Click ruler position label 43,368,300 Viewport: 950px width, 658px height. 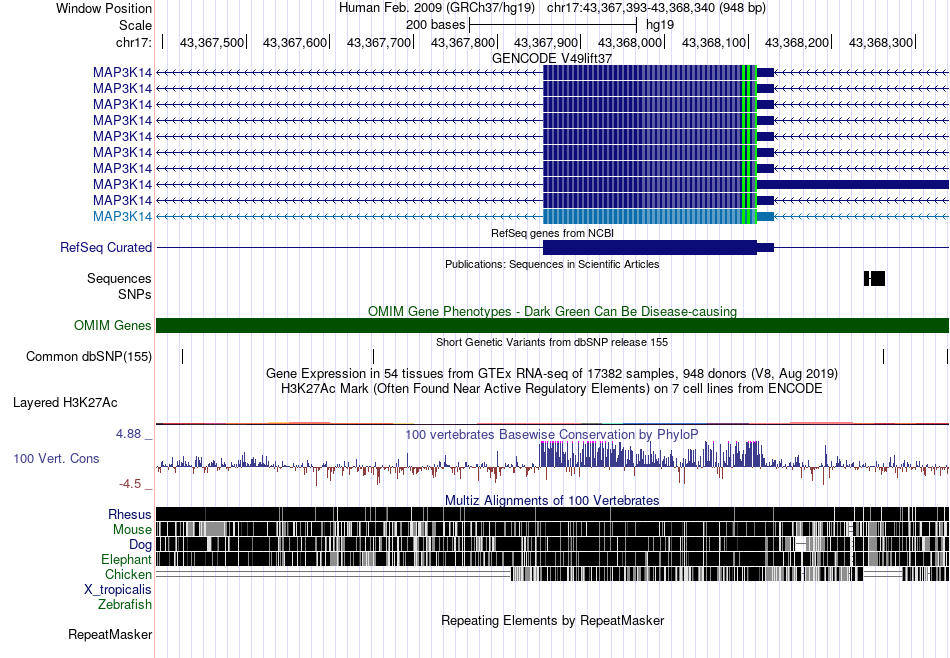(x=880, y=42)
